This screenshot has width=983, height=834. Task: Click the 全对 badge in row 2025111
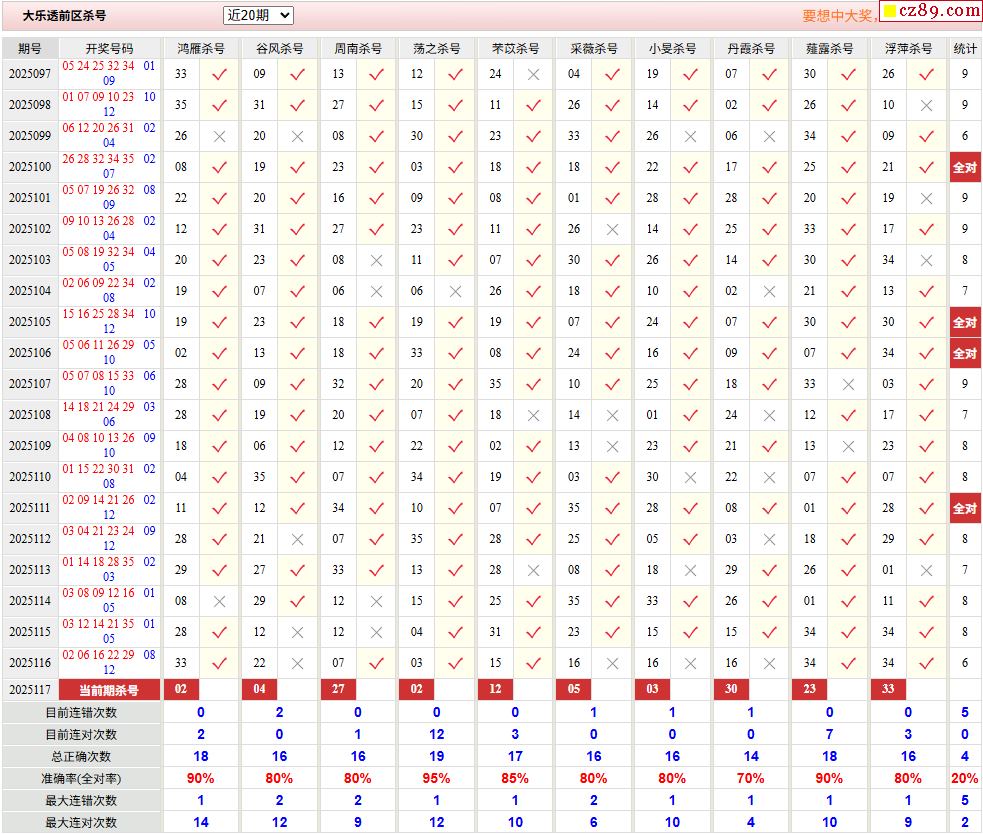tap(964, 509)
